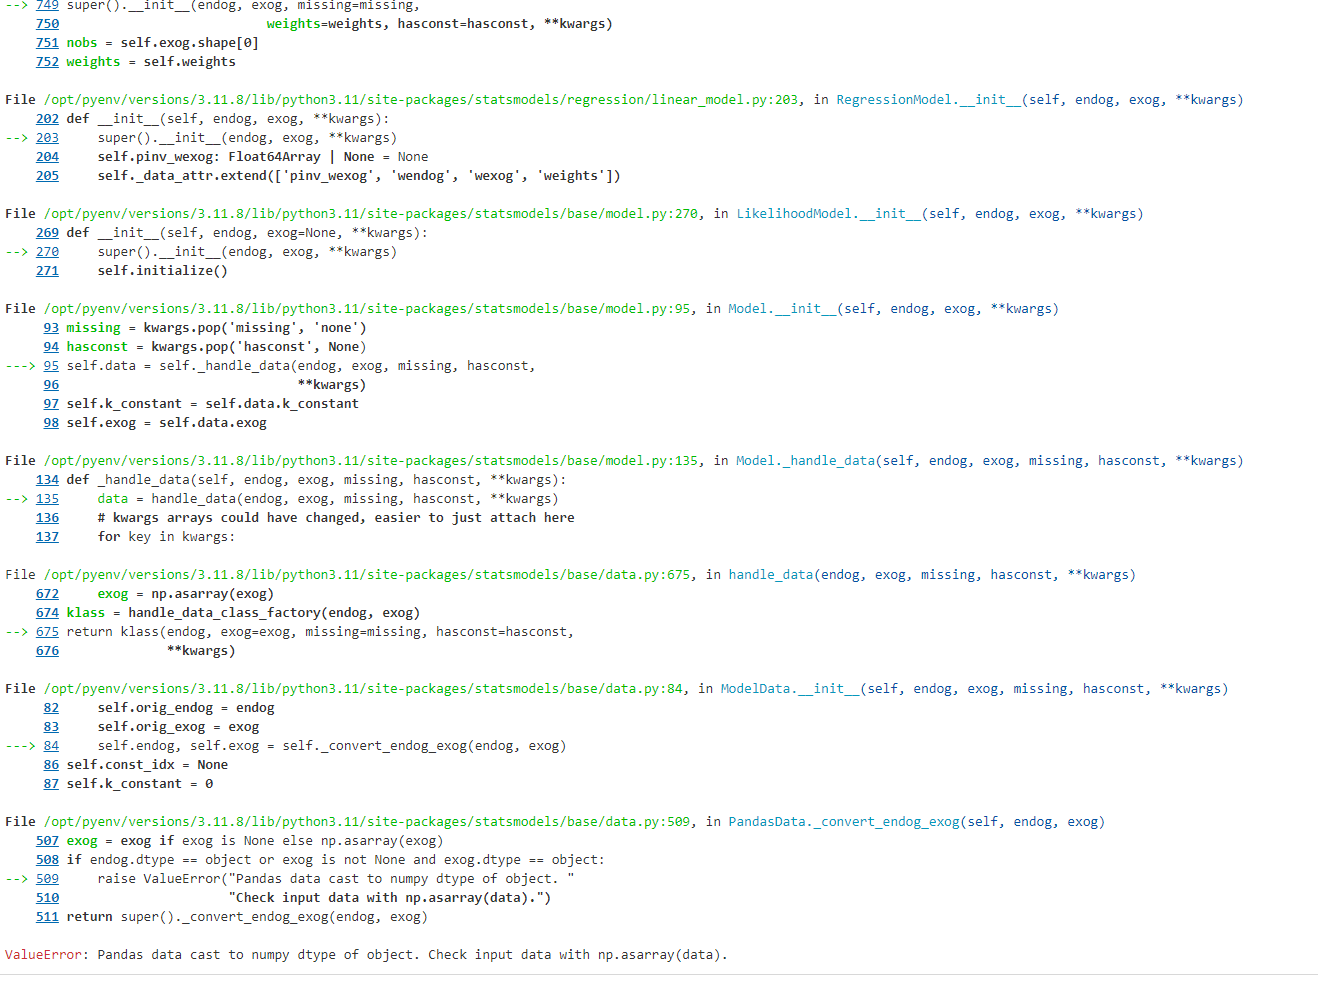Click line number 752 for weights assignment
Screen dimensions: 1318x988
[x=47, y=62]
